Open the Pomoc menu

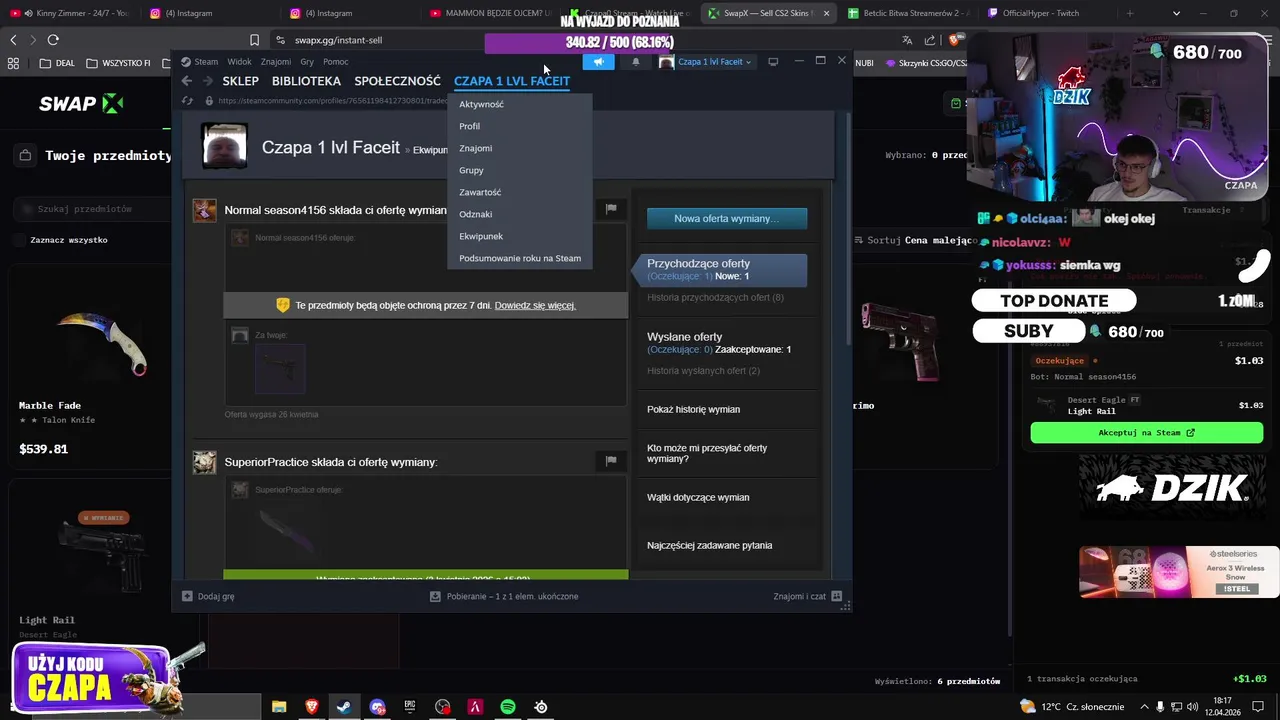[x=336, y=62]
